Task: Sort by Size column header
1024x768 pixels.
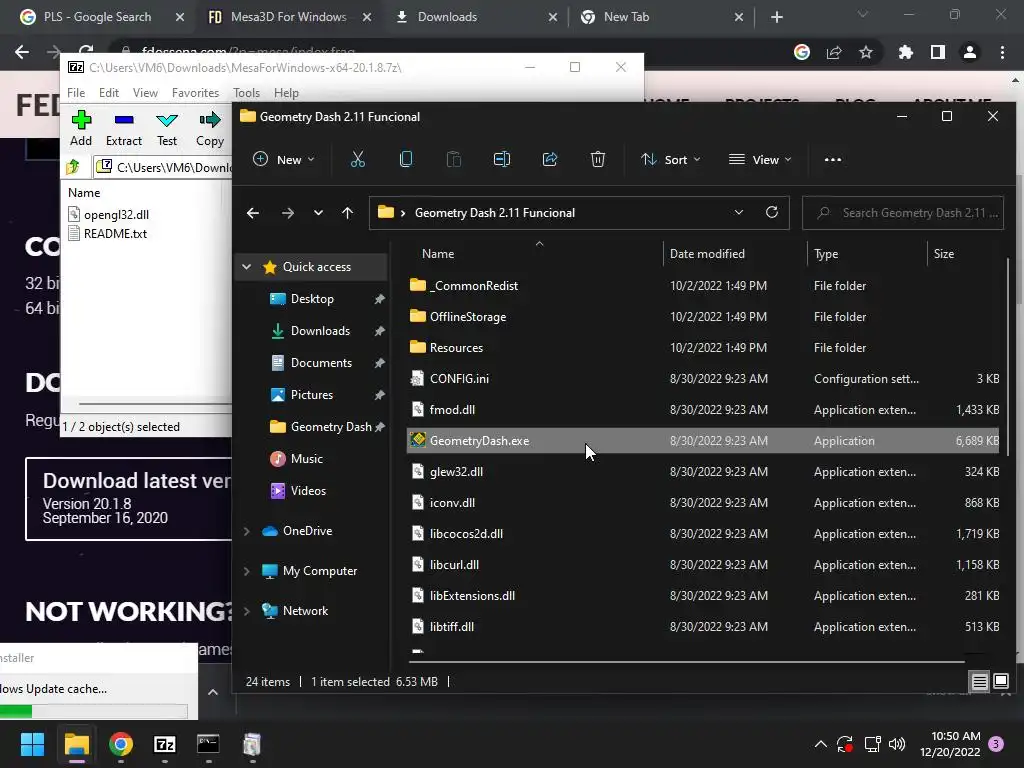Action: click(x=944, y=253)
